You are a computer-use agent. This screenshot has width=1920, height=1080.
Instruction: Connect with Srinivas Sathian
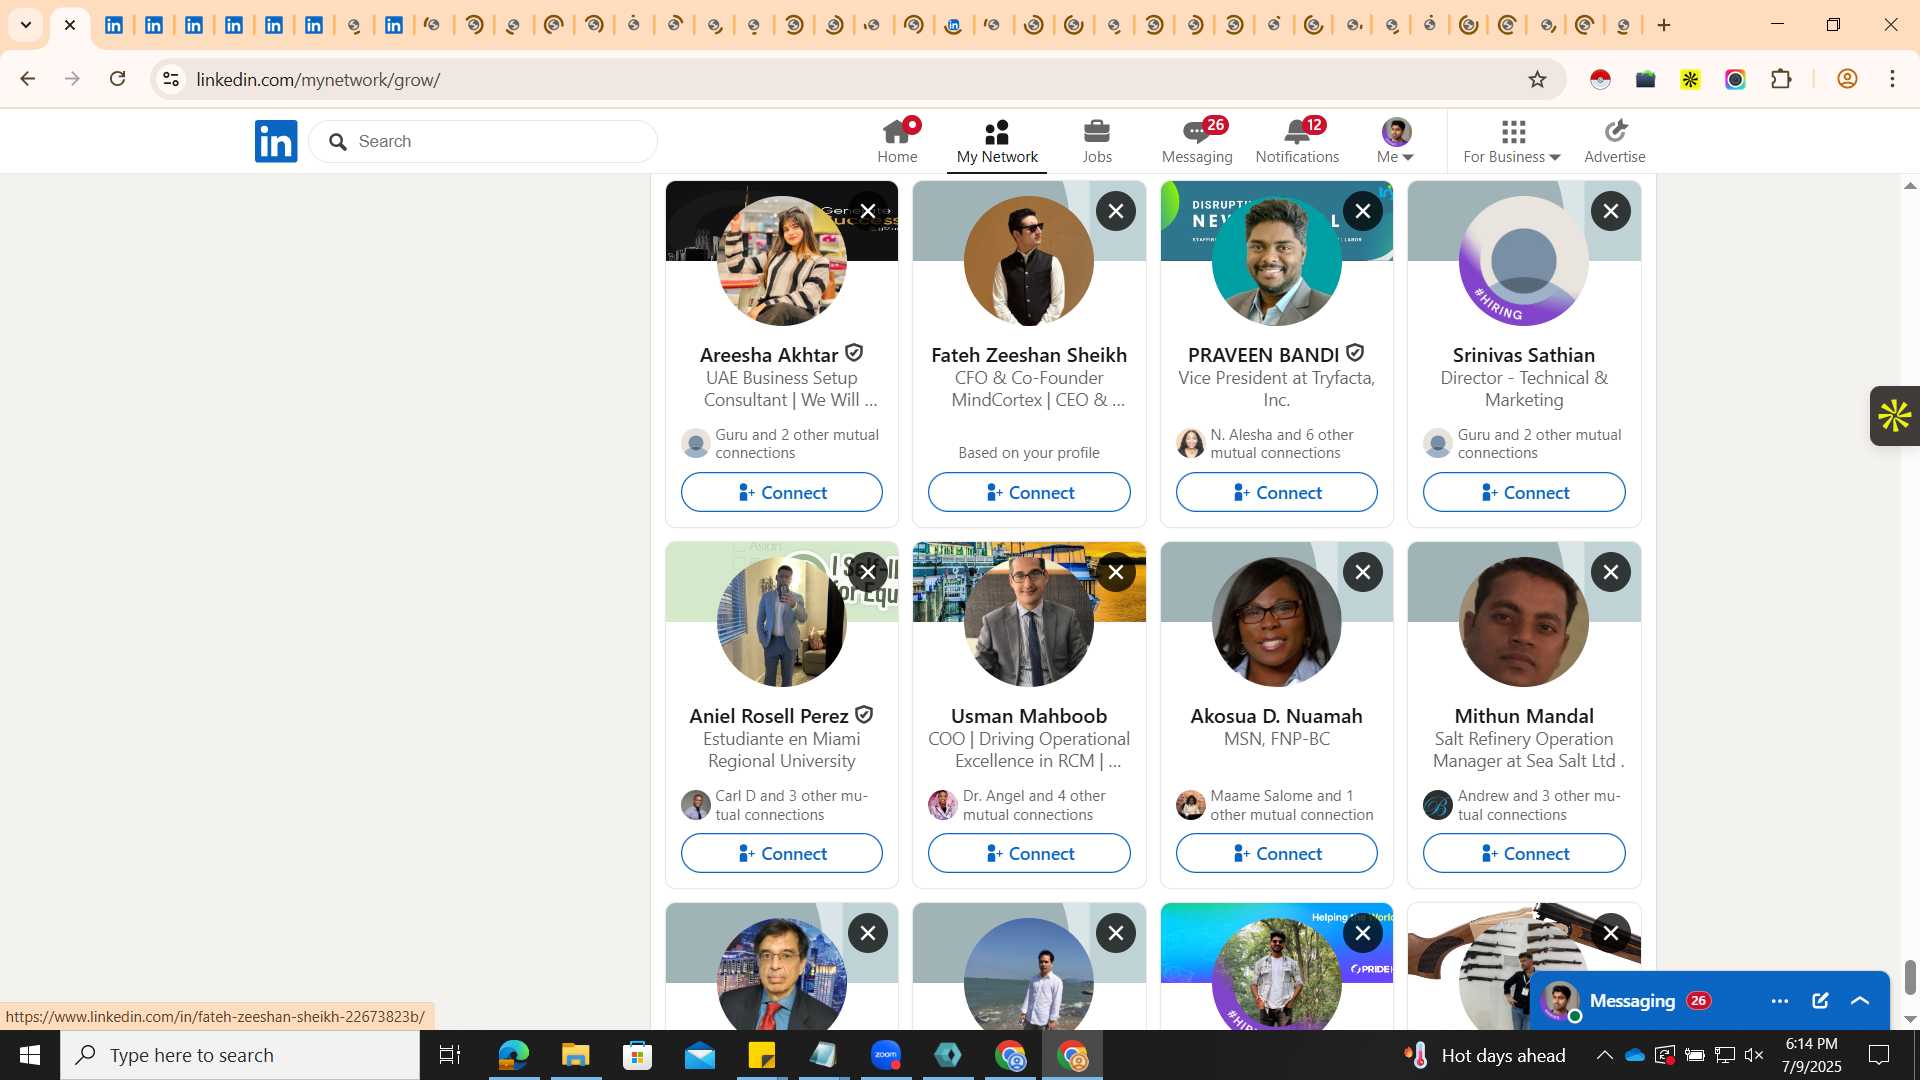1524,492
